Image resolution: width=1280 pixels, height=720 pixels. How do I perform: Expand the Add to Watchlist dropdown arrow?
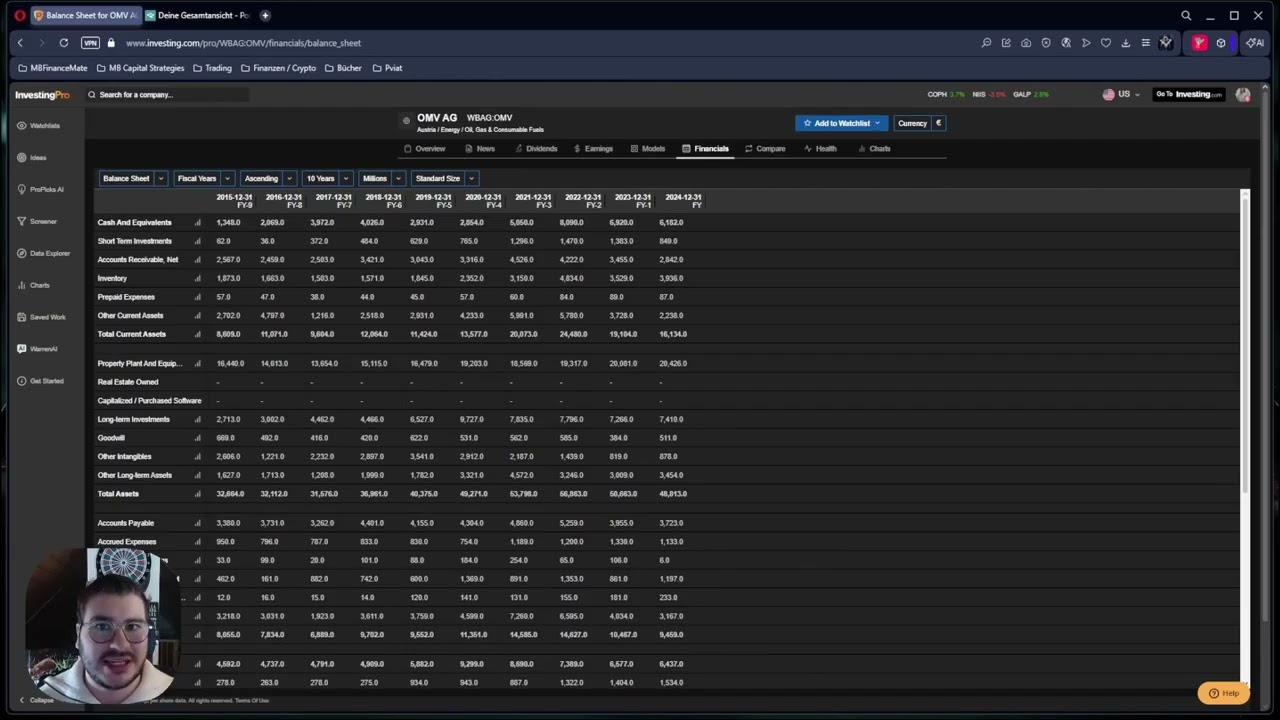[877, 124]
